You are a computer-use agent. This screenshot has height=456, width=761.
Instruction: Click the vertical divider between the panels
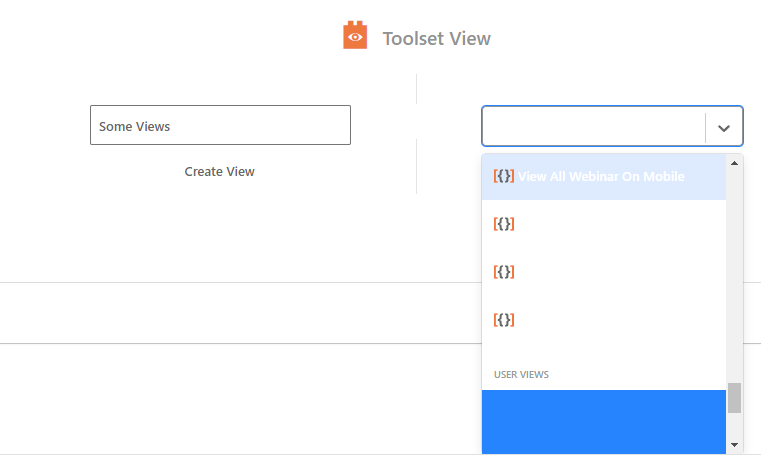point(416,134)
